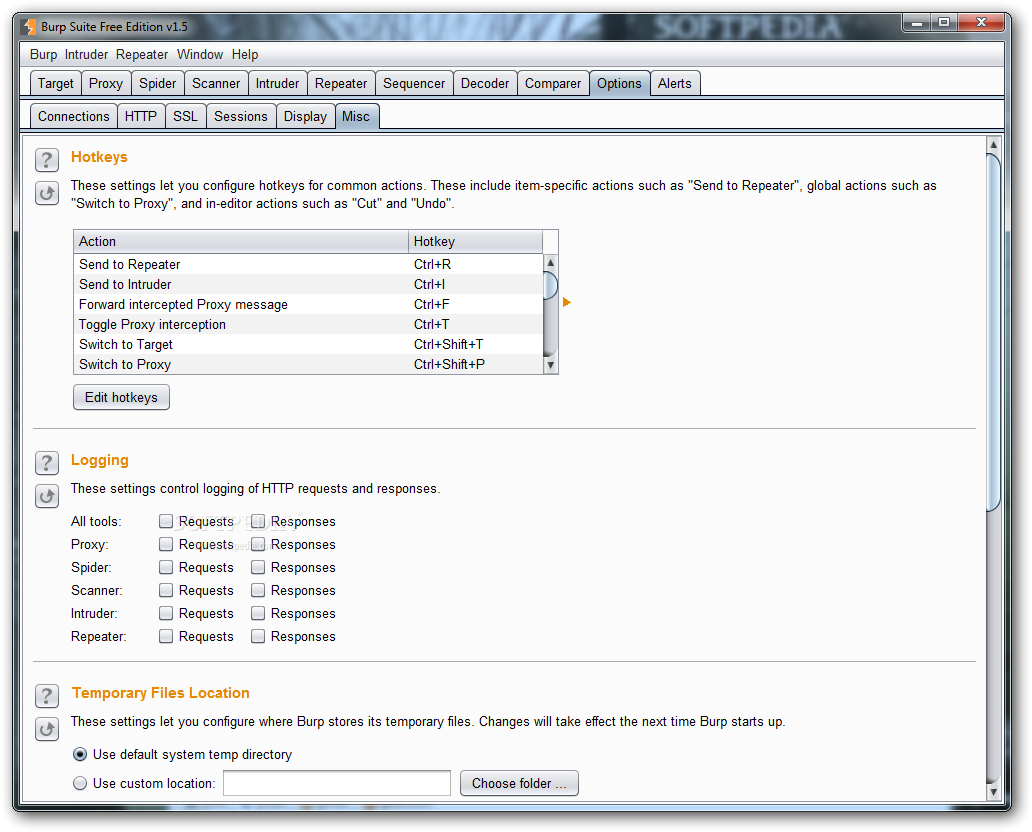This screenshot has width=1032, height=832.
Task: Click the Choose folder button
Action: click(519, 783)
